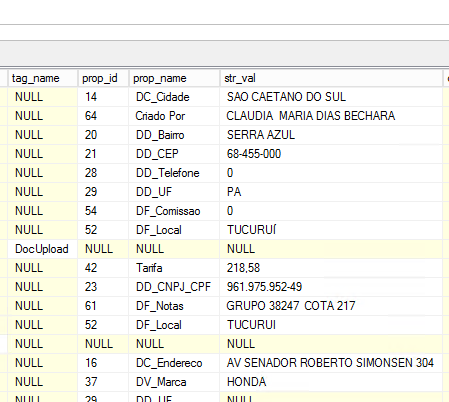The image size is (449, 402).
Task: Select the HONDA cell
Action: tap(331, 382)
